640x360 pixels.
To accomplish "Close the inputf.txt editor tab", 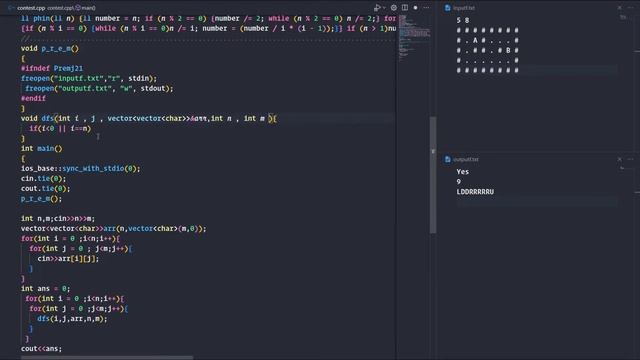I will click(620, 8).
